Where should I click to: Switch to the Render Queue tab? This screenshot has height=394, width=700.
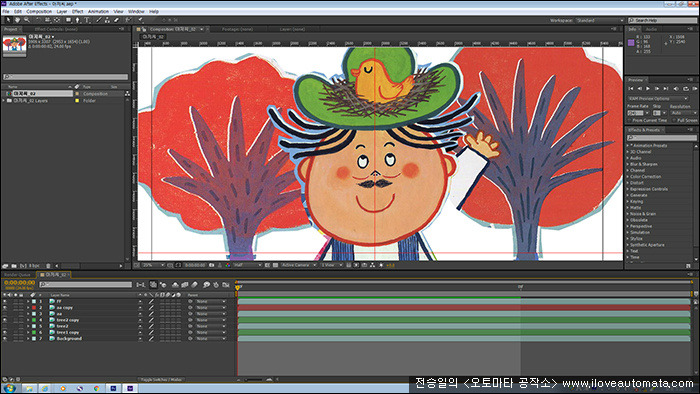coord(17,275)
